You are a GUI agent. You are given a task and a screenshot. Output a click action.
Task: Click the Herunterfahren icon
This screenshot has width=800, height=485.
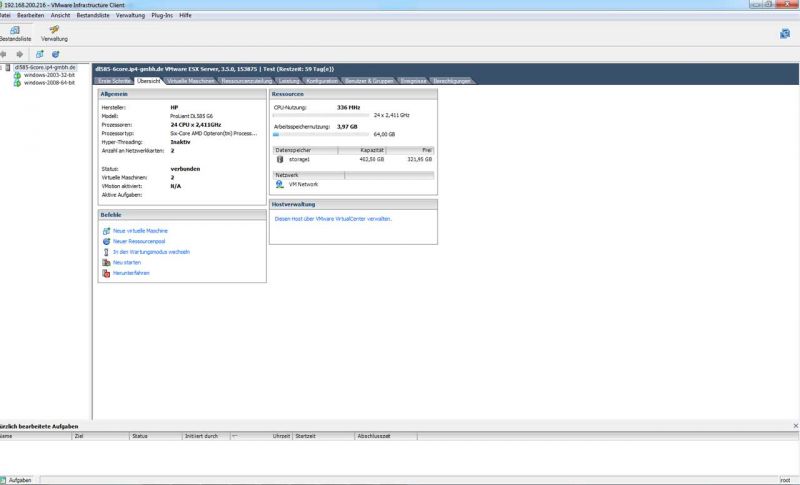coord(106,273)
